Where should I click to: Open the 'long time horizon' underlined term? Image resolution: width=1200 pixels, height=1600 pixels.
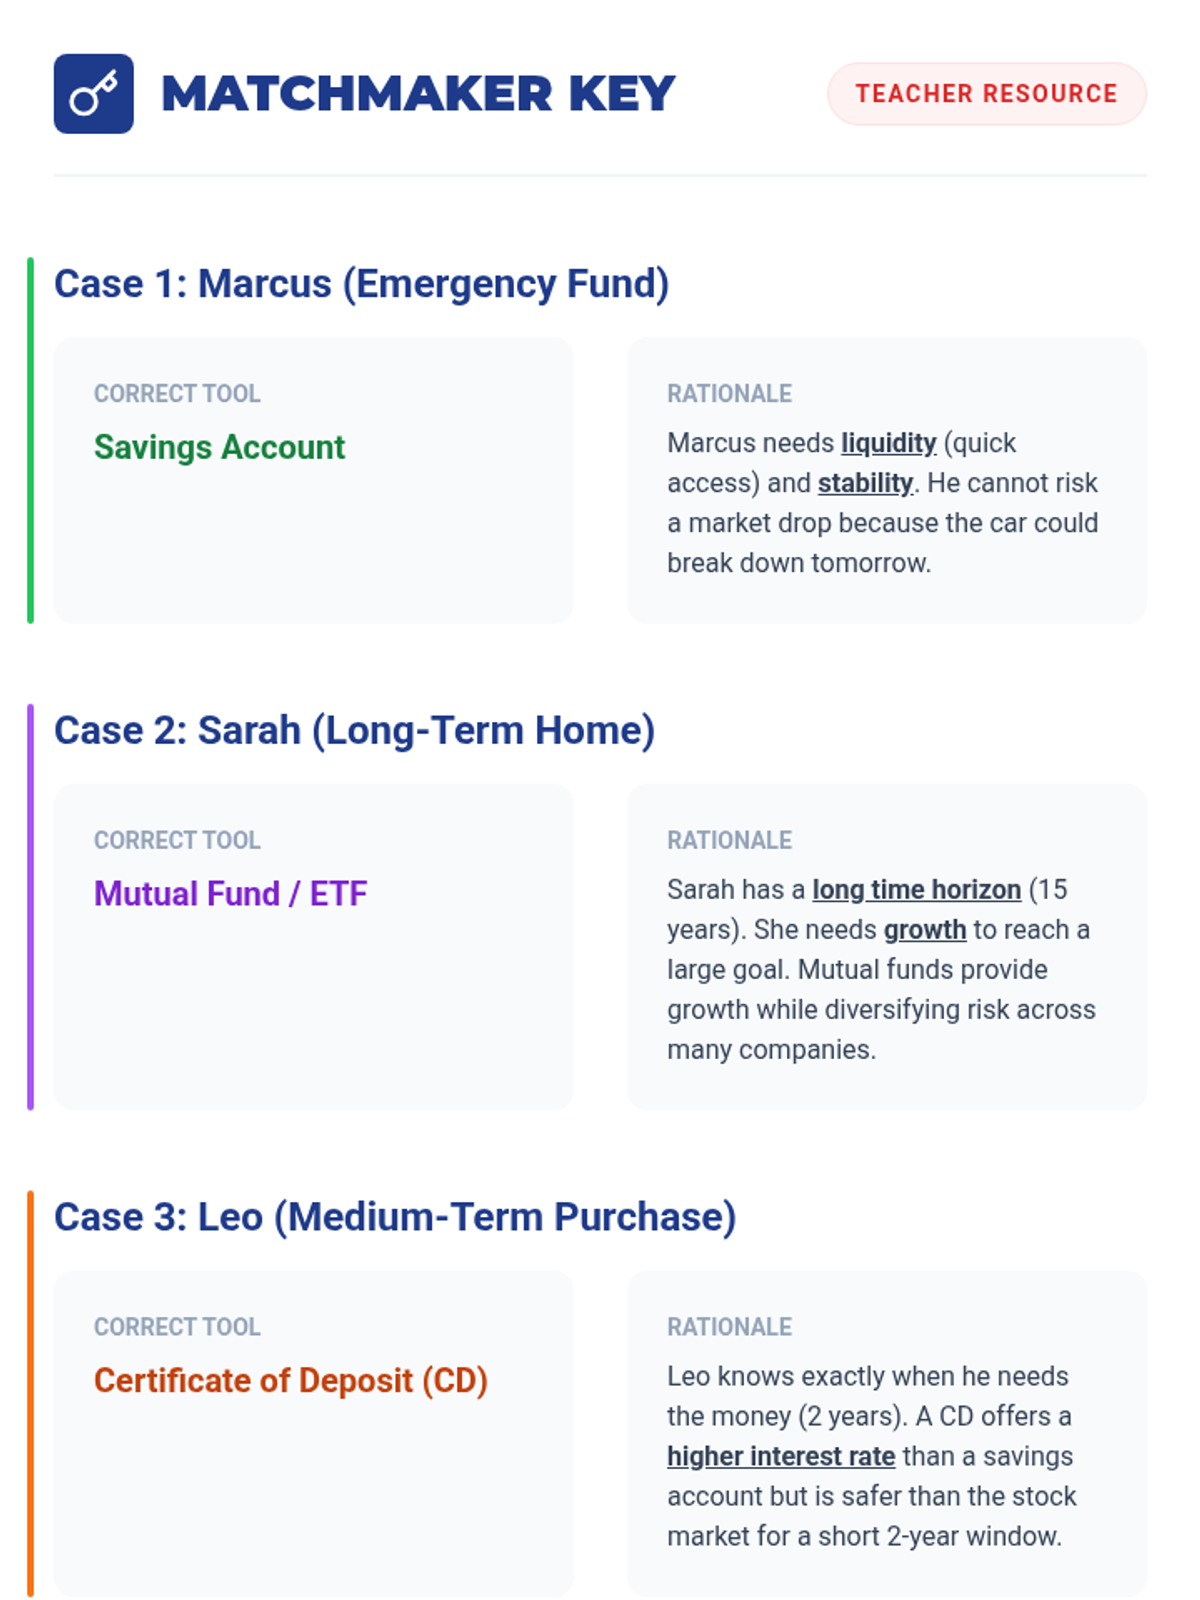click(x=916, y=890)
